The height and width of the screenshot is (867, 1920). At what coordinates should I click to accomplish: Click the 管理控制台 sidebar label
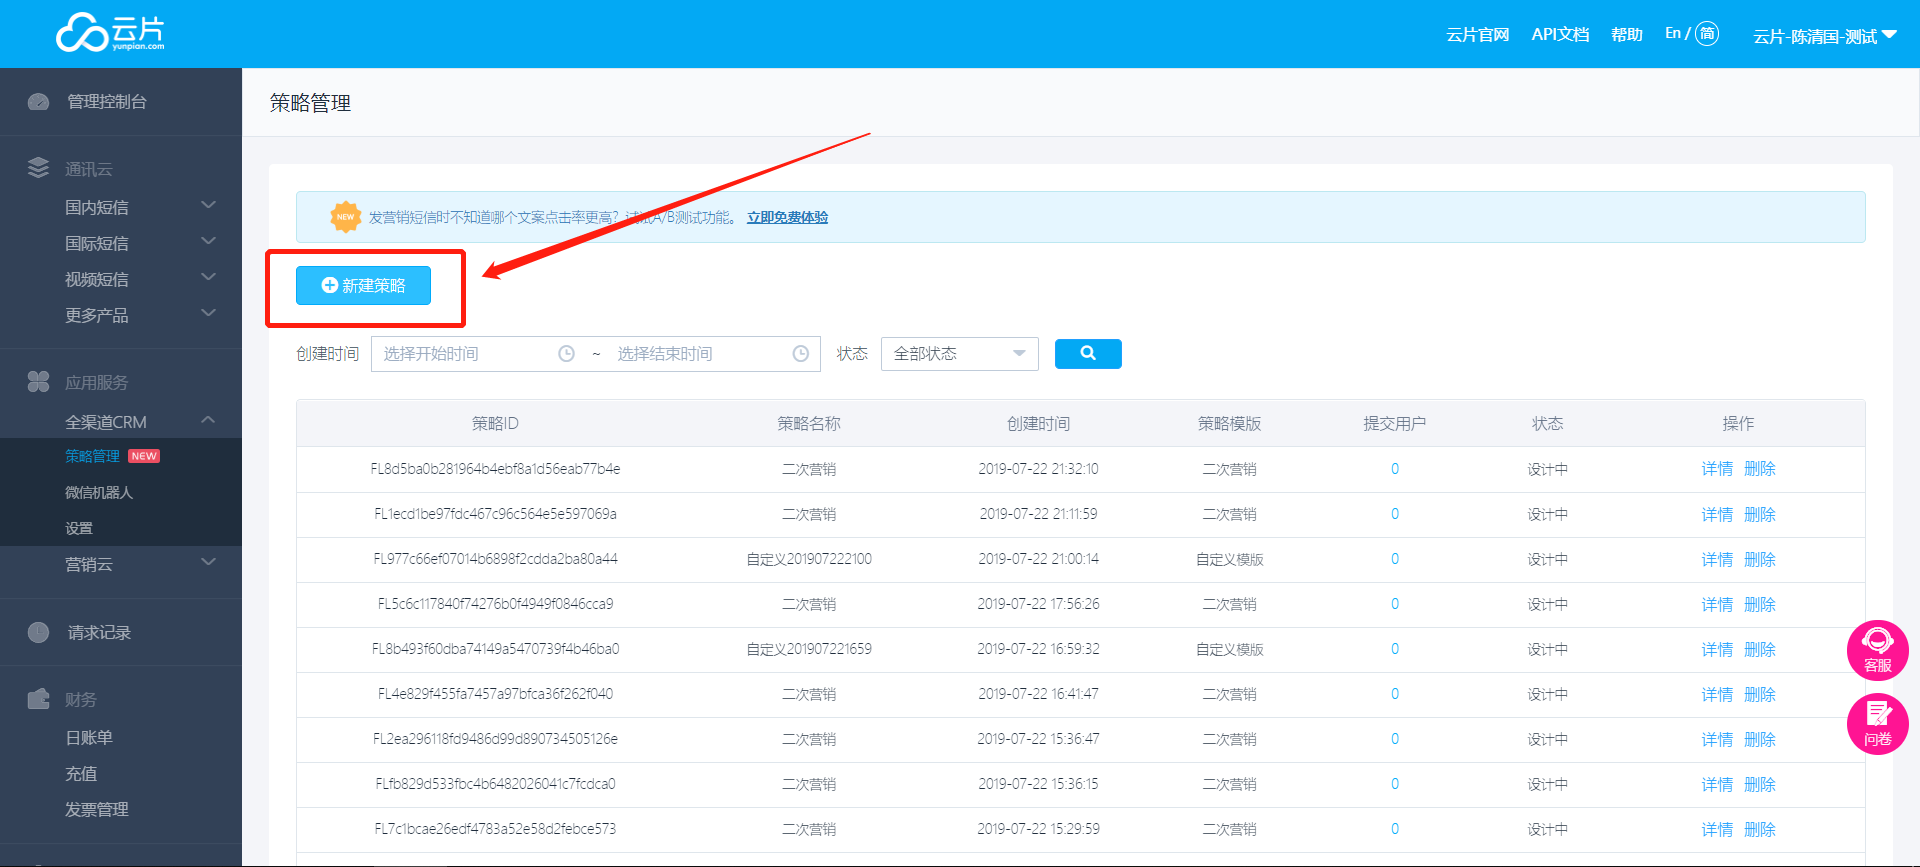(x=107, y=102)
